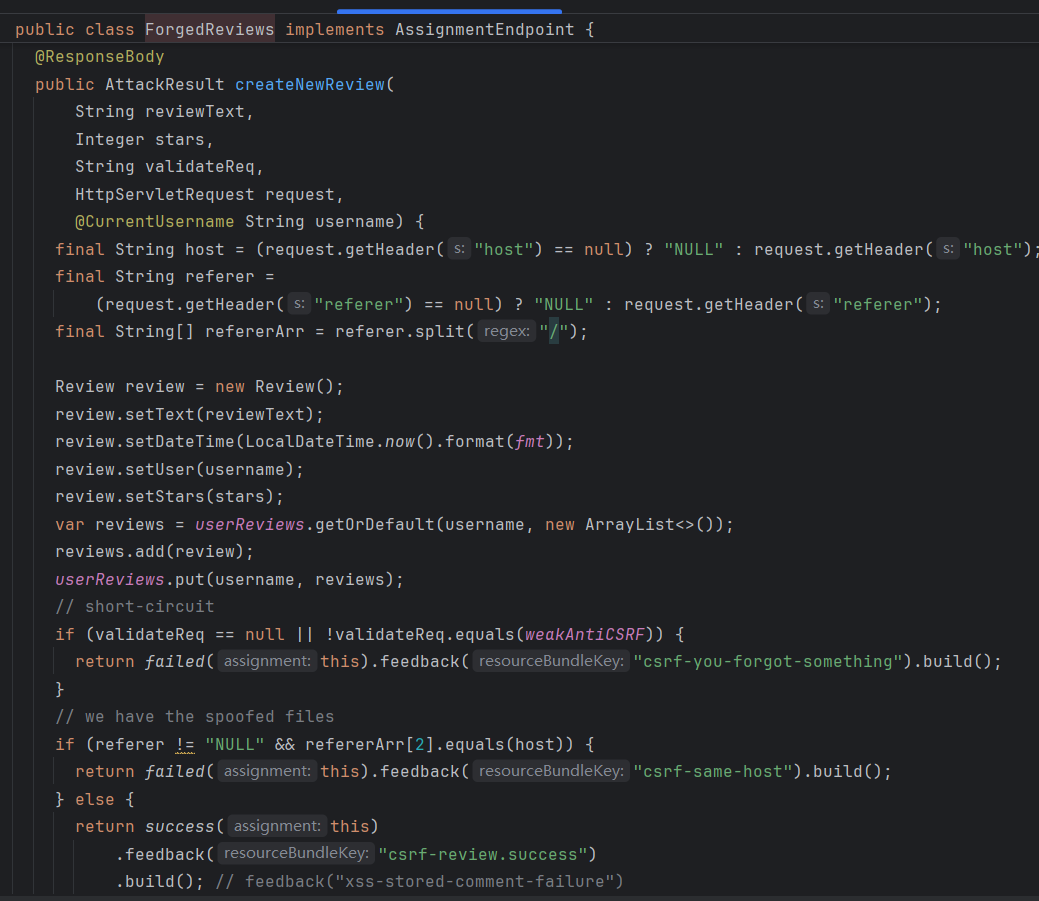
Task: Click the AssignmentEndpoint interface name
Action: click(484, 29)
